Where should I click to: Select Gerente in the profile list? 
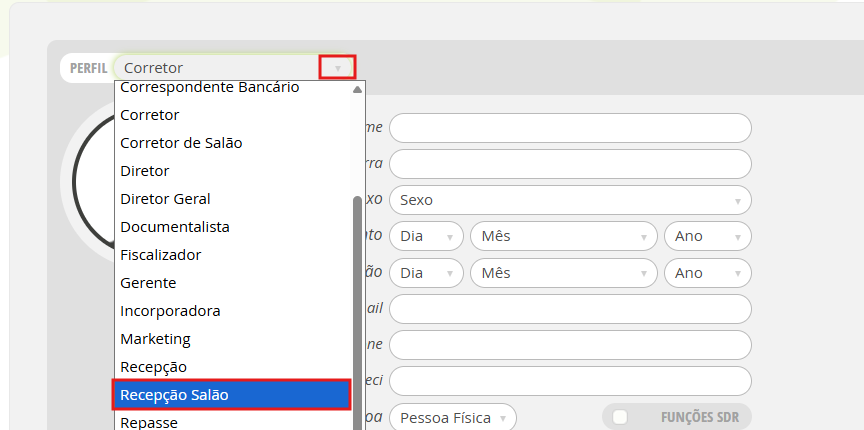[x=148, y=283]
